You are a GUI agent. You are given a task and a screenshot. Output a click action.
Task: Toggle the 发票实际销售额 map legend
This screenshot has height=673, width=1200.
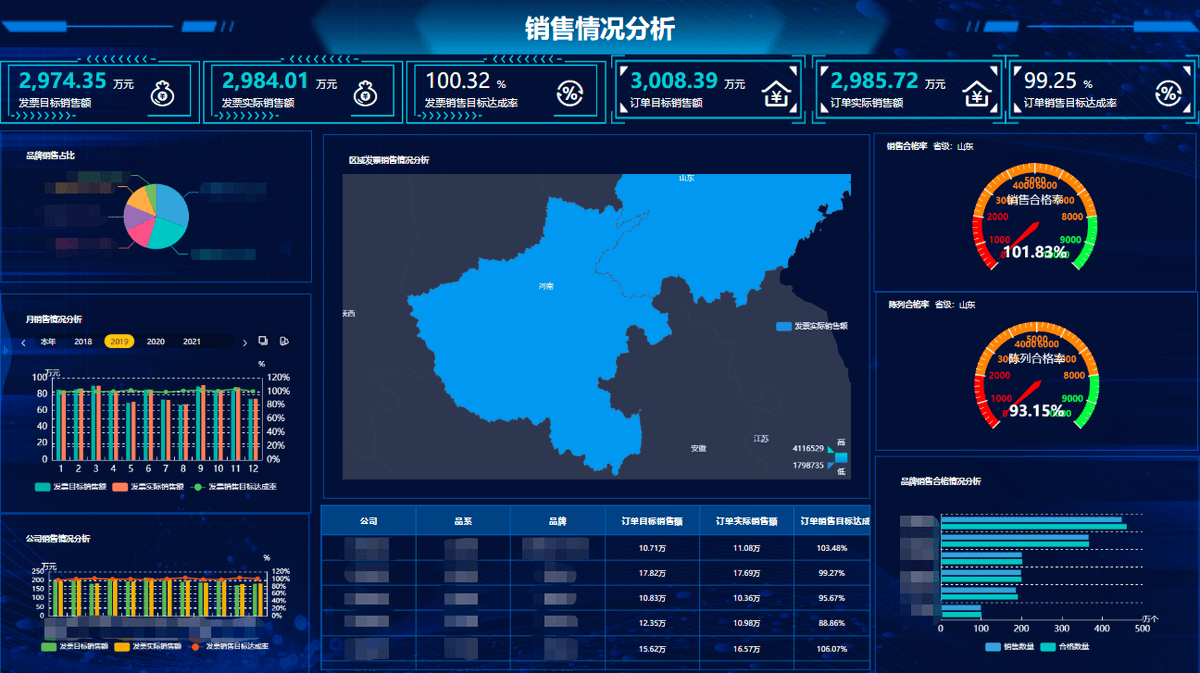click(812, 327)
